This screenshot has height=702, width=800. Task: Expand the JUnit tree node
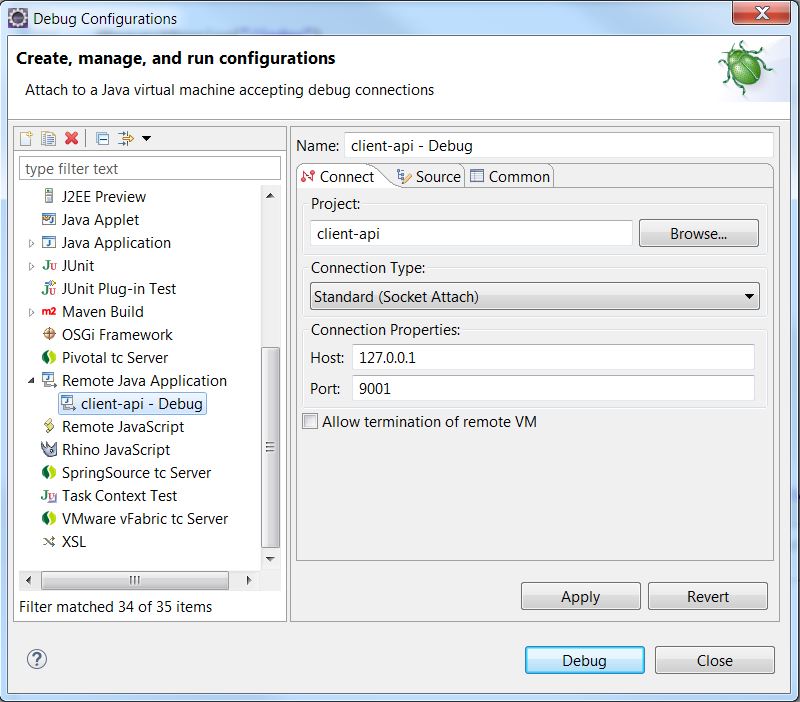(31, 266)
